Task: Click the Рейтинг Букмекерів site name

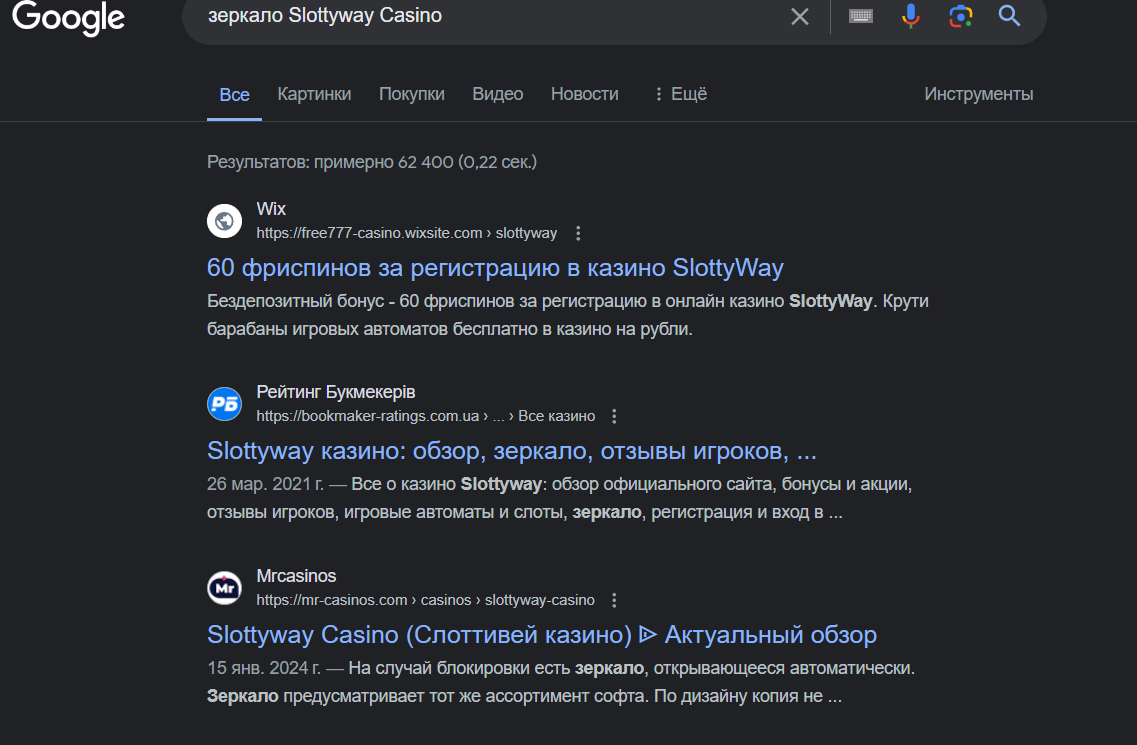Action: tap(336, 392)
